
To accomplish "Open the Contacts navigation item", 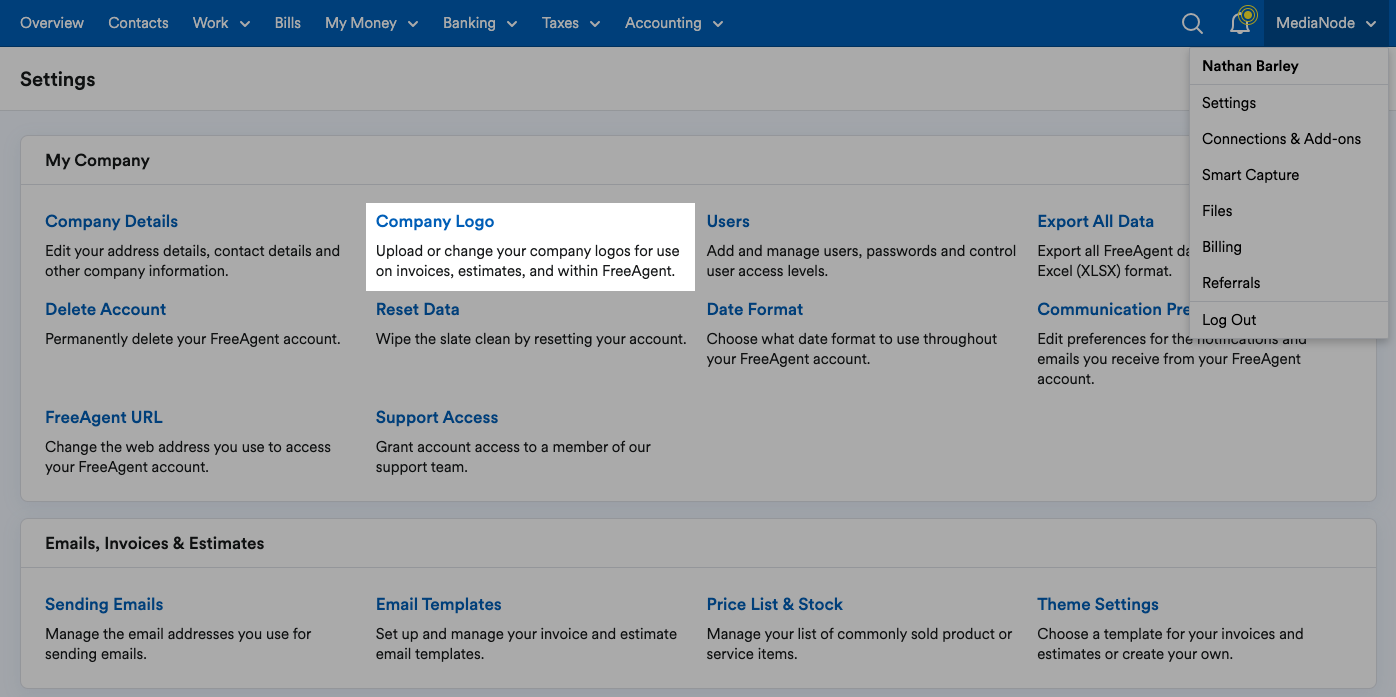I will 138,23.
